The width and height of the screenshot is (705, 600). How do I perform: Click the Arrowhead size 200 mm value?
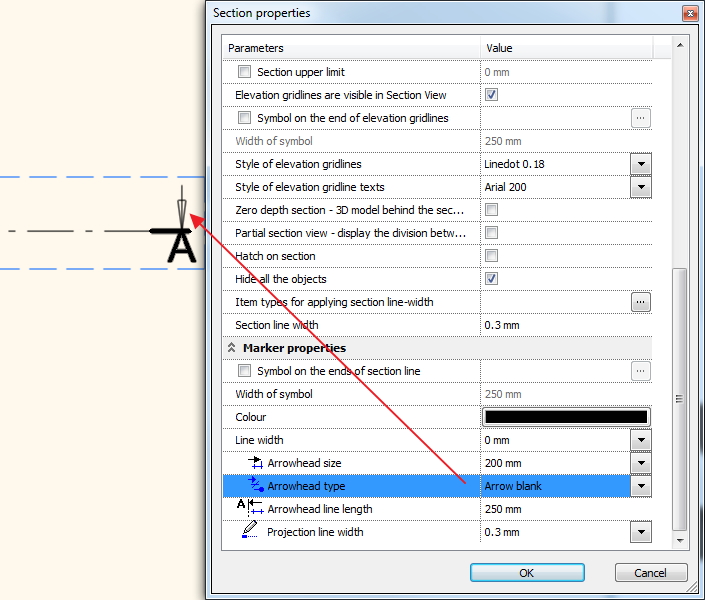503,463
